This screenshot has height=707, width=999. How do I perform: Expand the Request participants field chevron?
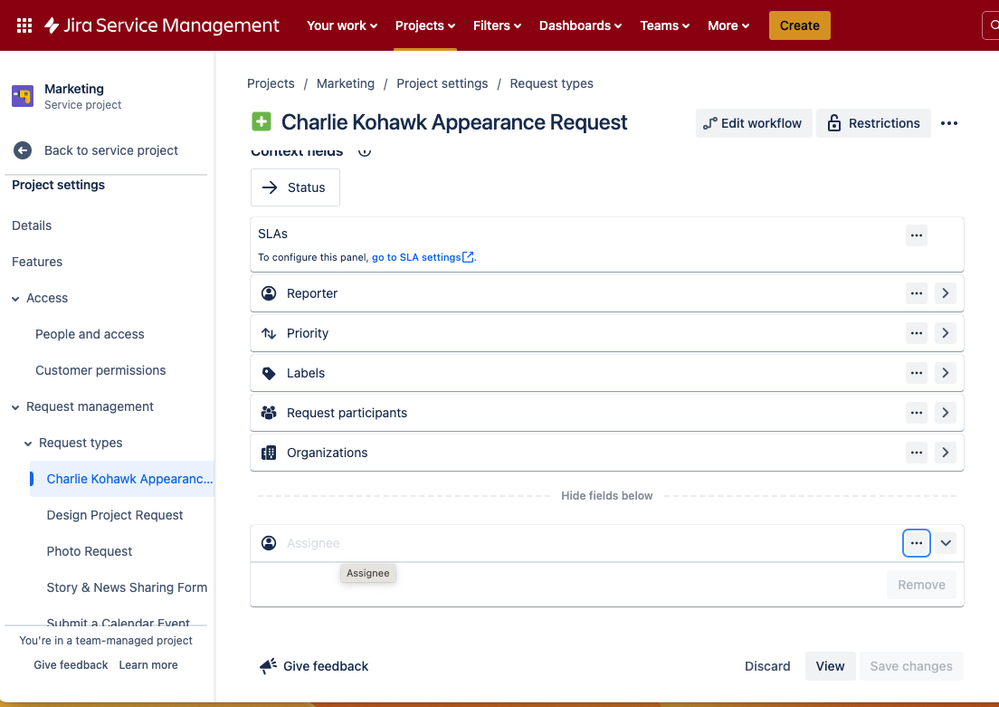click(x=945, y=413)
